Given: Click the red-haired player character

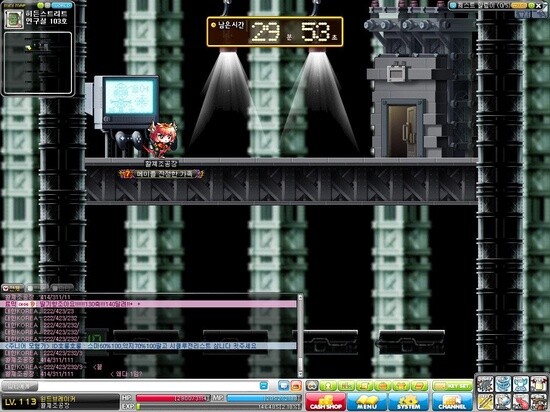Looking at the screenshot, I should (162, 140).
